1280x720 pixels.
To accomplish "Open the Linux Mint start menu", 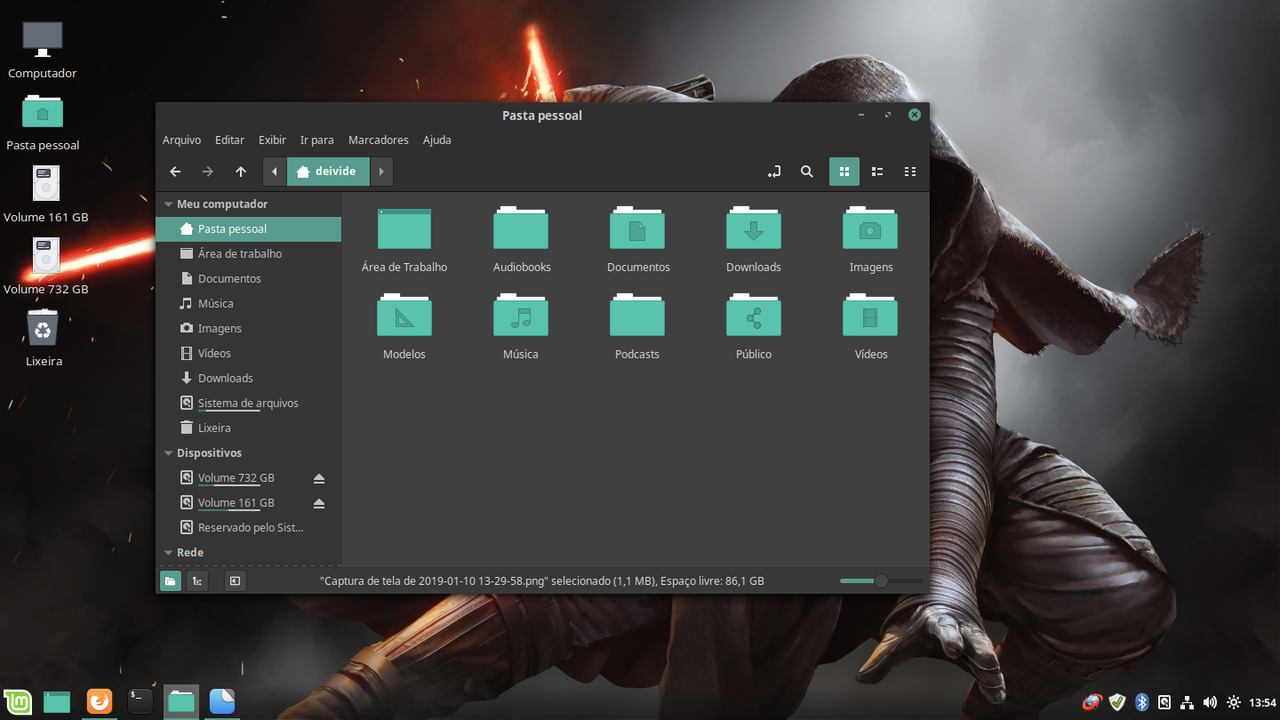I will pos(17,702).
